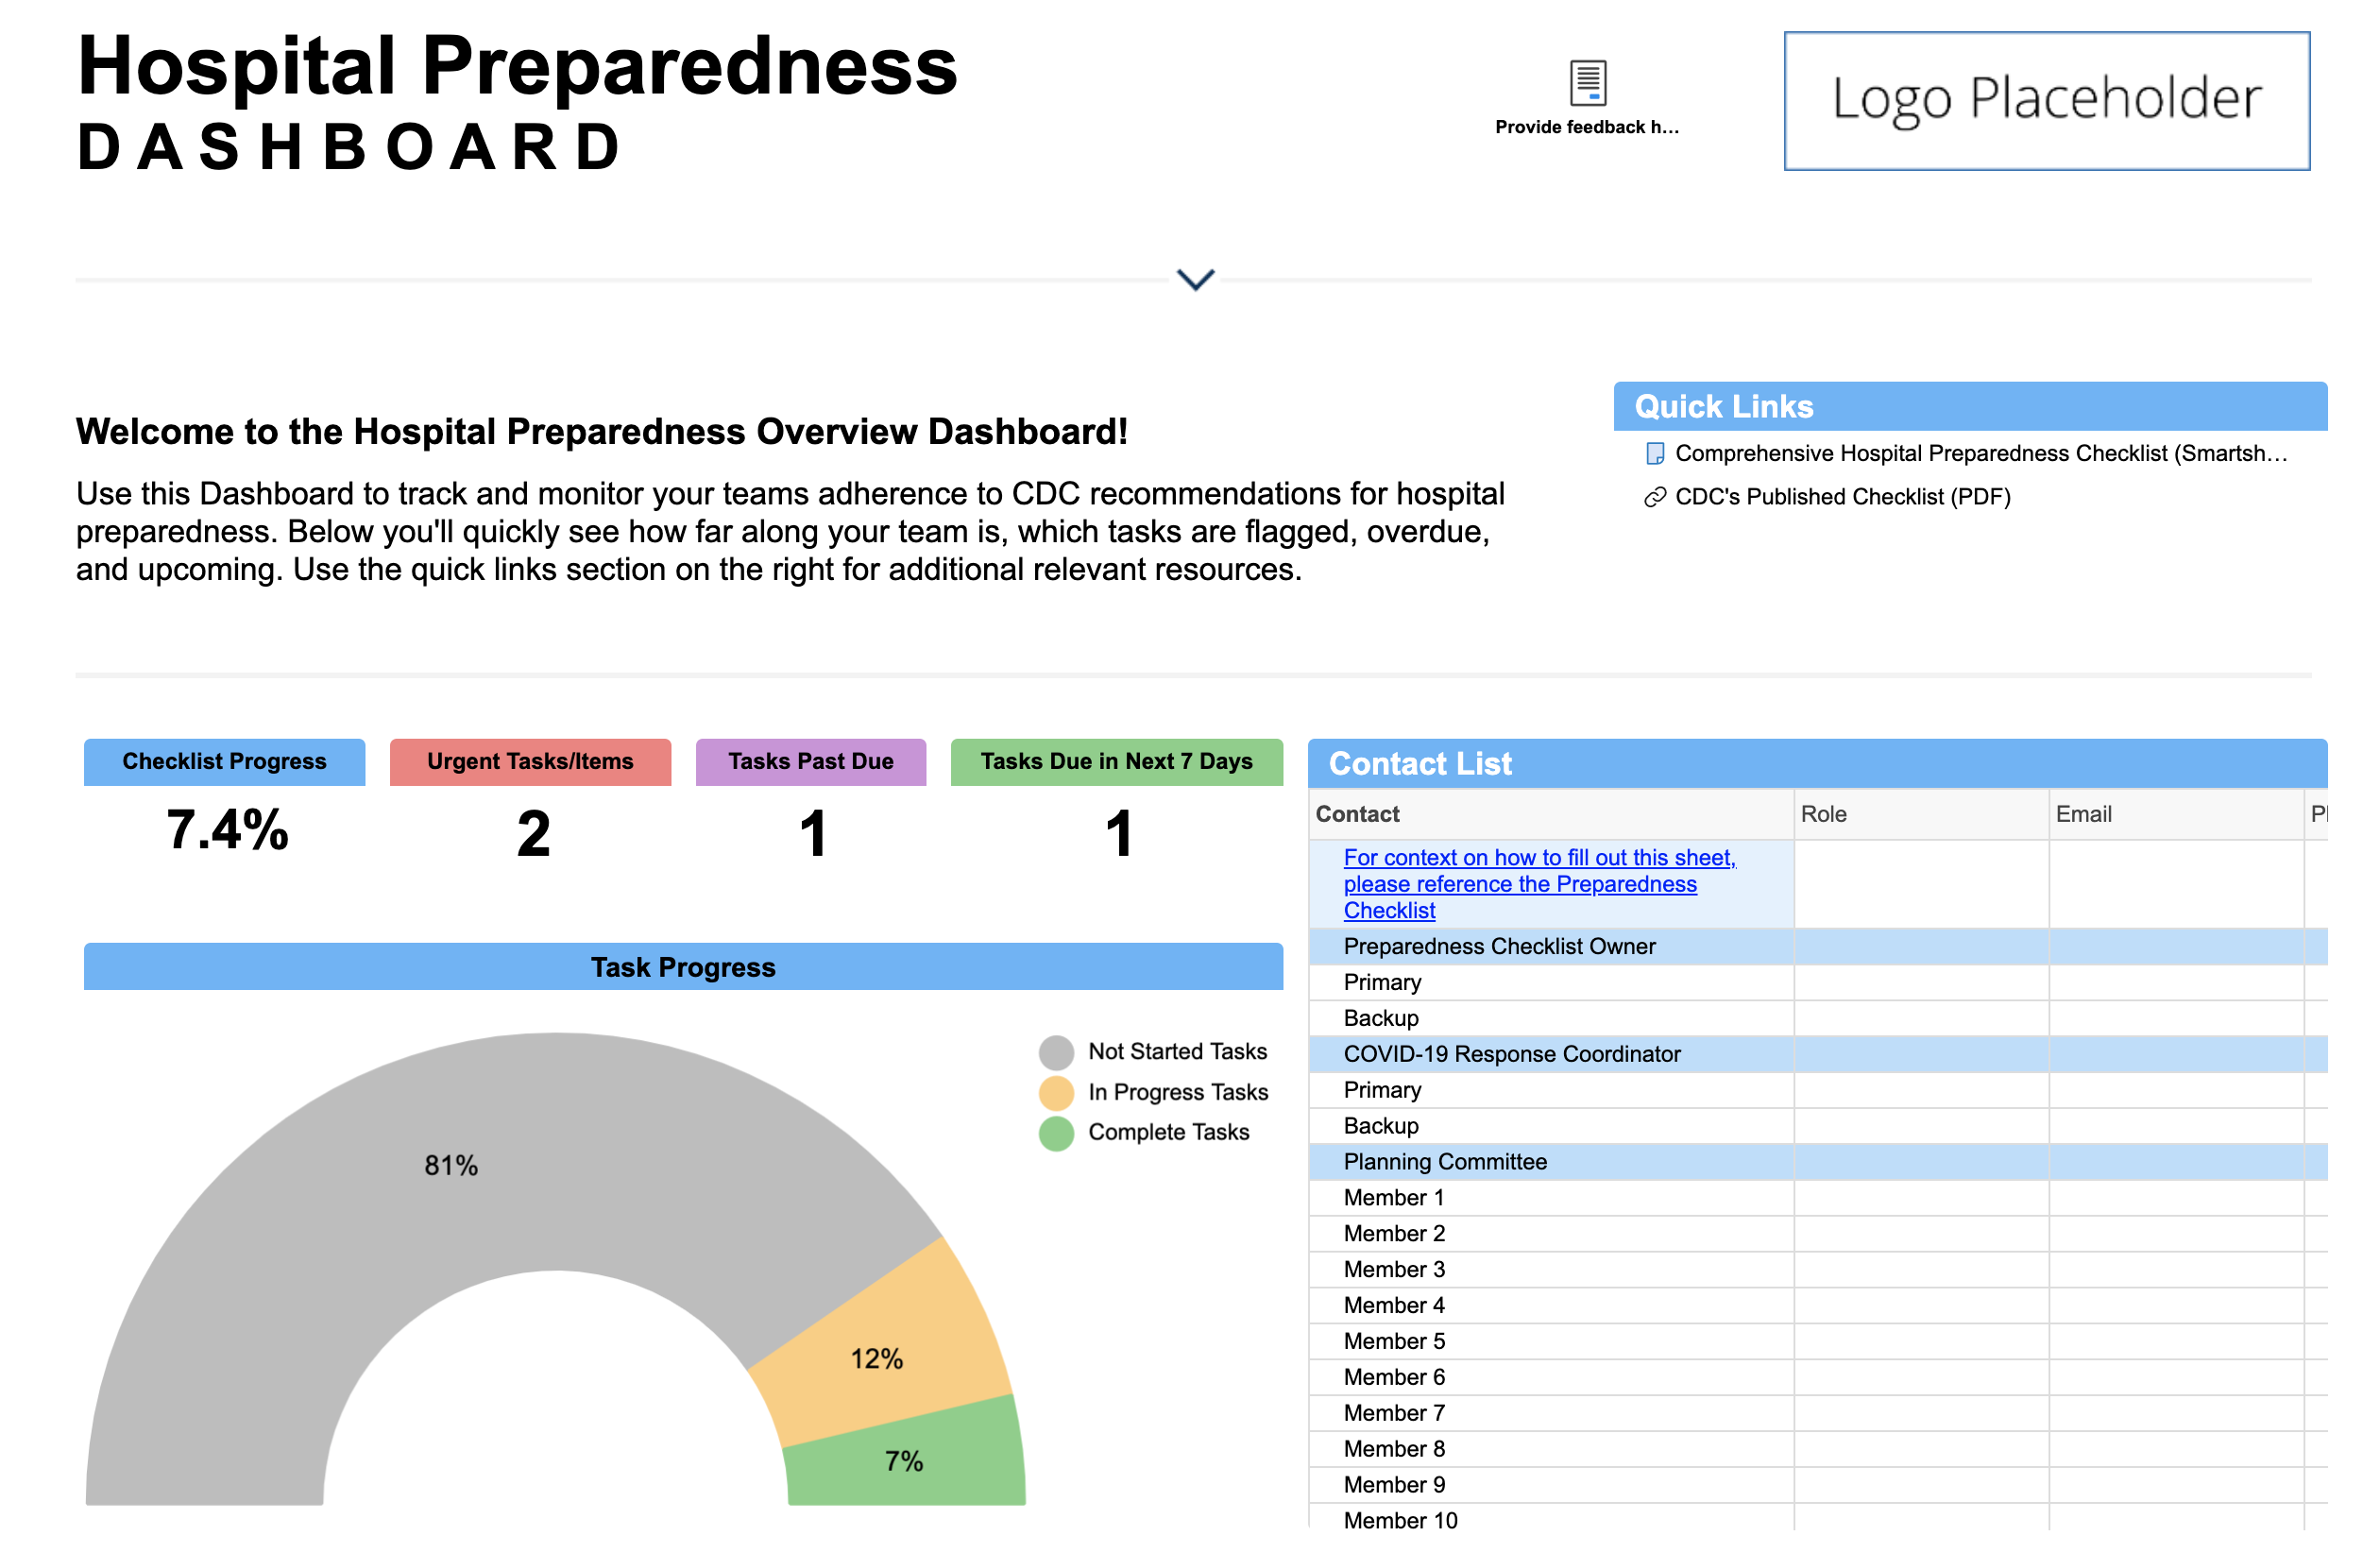Image resolution: width=2380 pixels, height=1553 pixels.
Task: Click the Logo Placeholder image
Action: coord(2046,100)
